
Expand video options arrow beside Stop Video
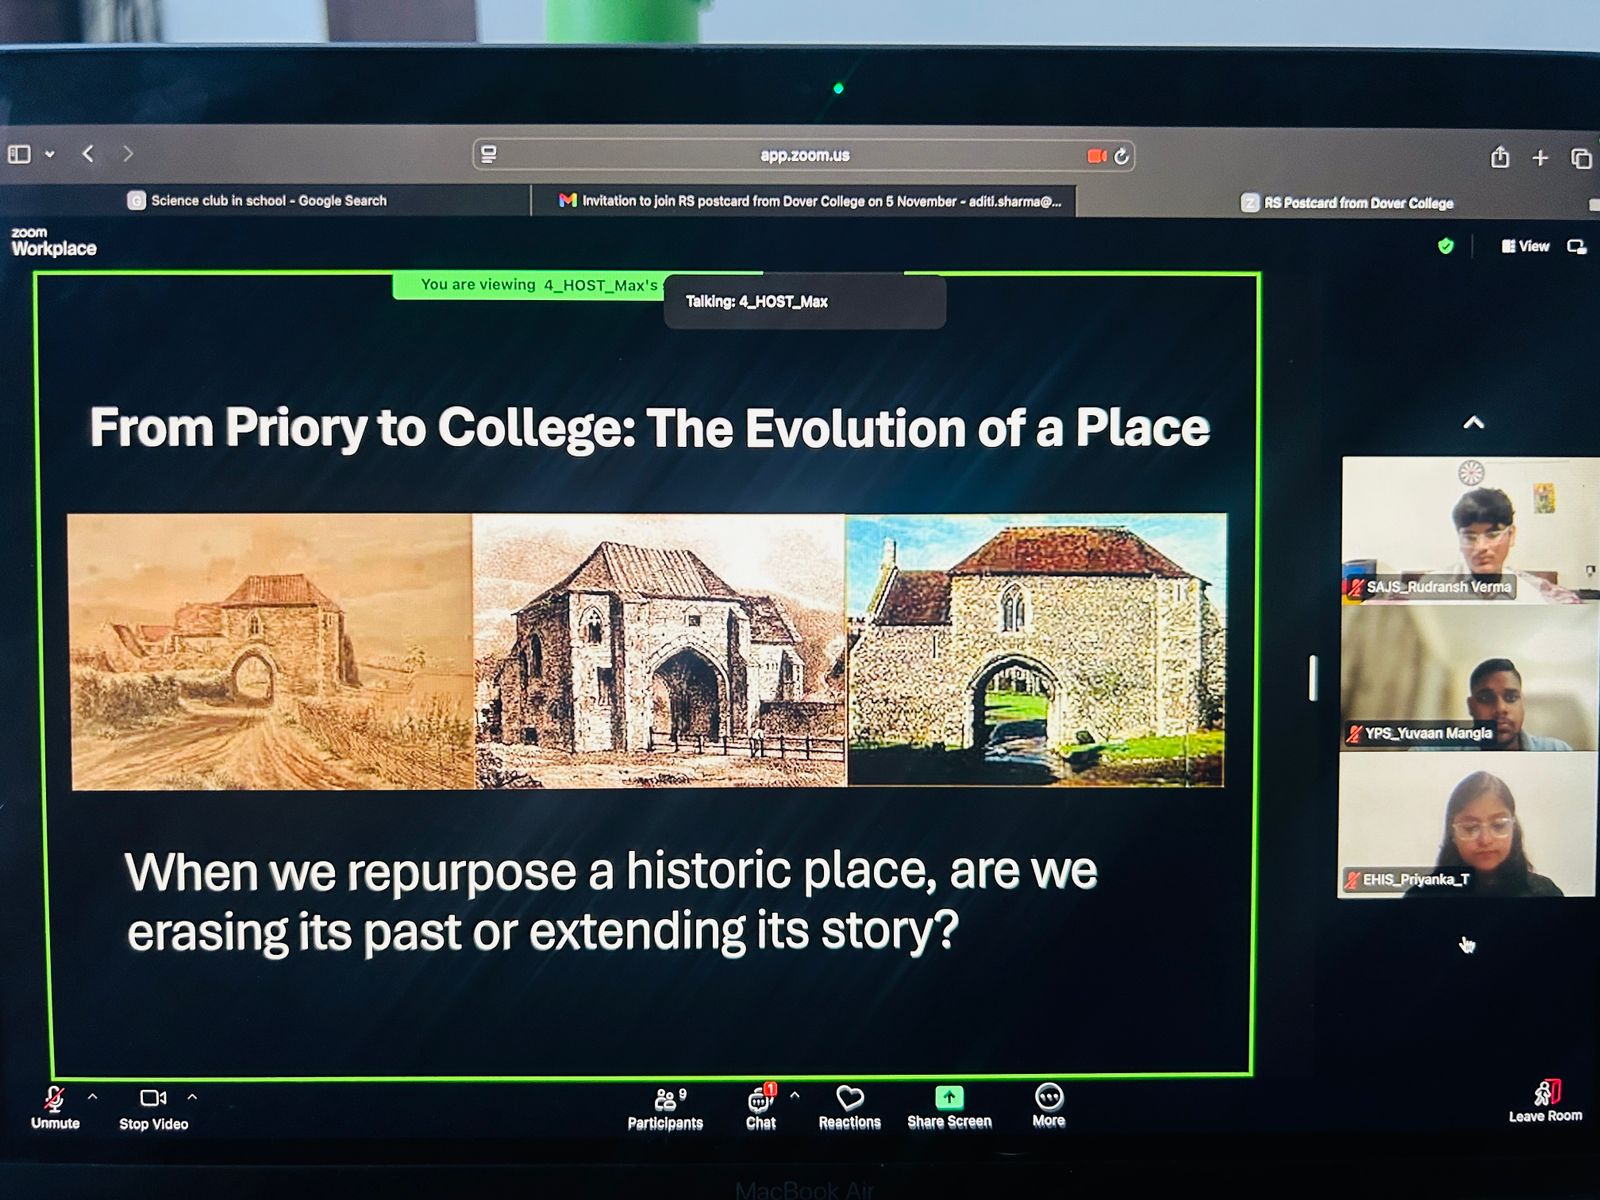(x=192, y=1097)
